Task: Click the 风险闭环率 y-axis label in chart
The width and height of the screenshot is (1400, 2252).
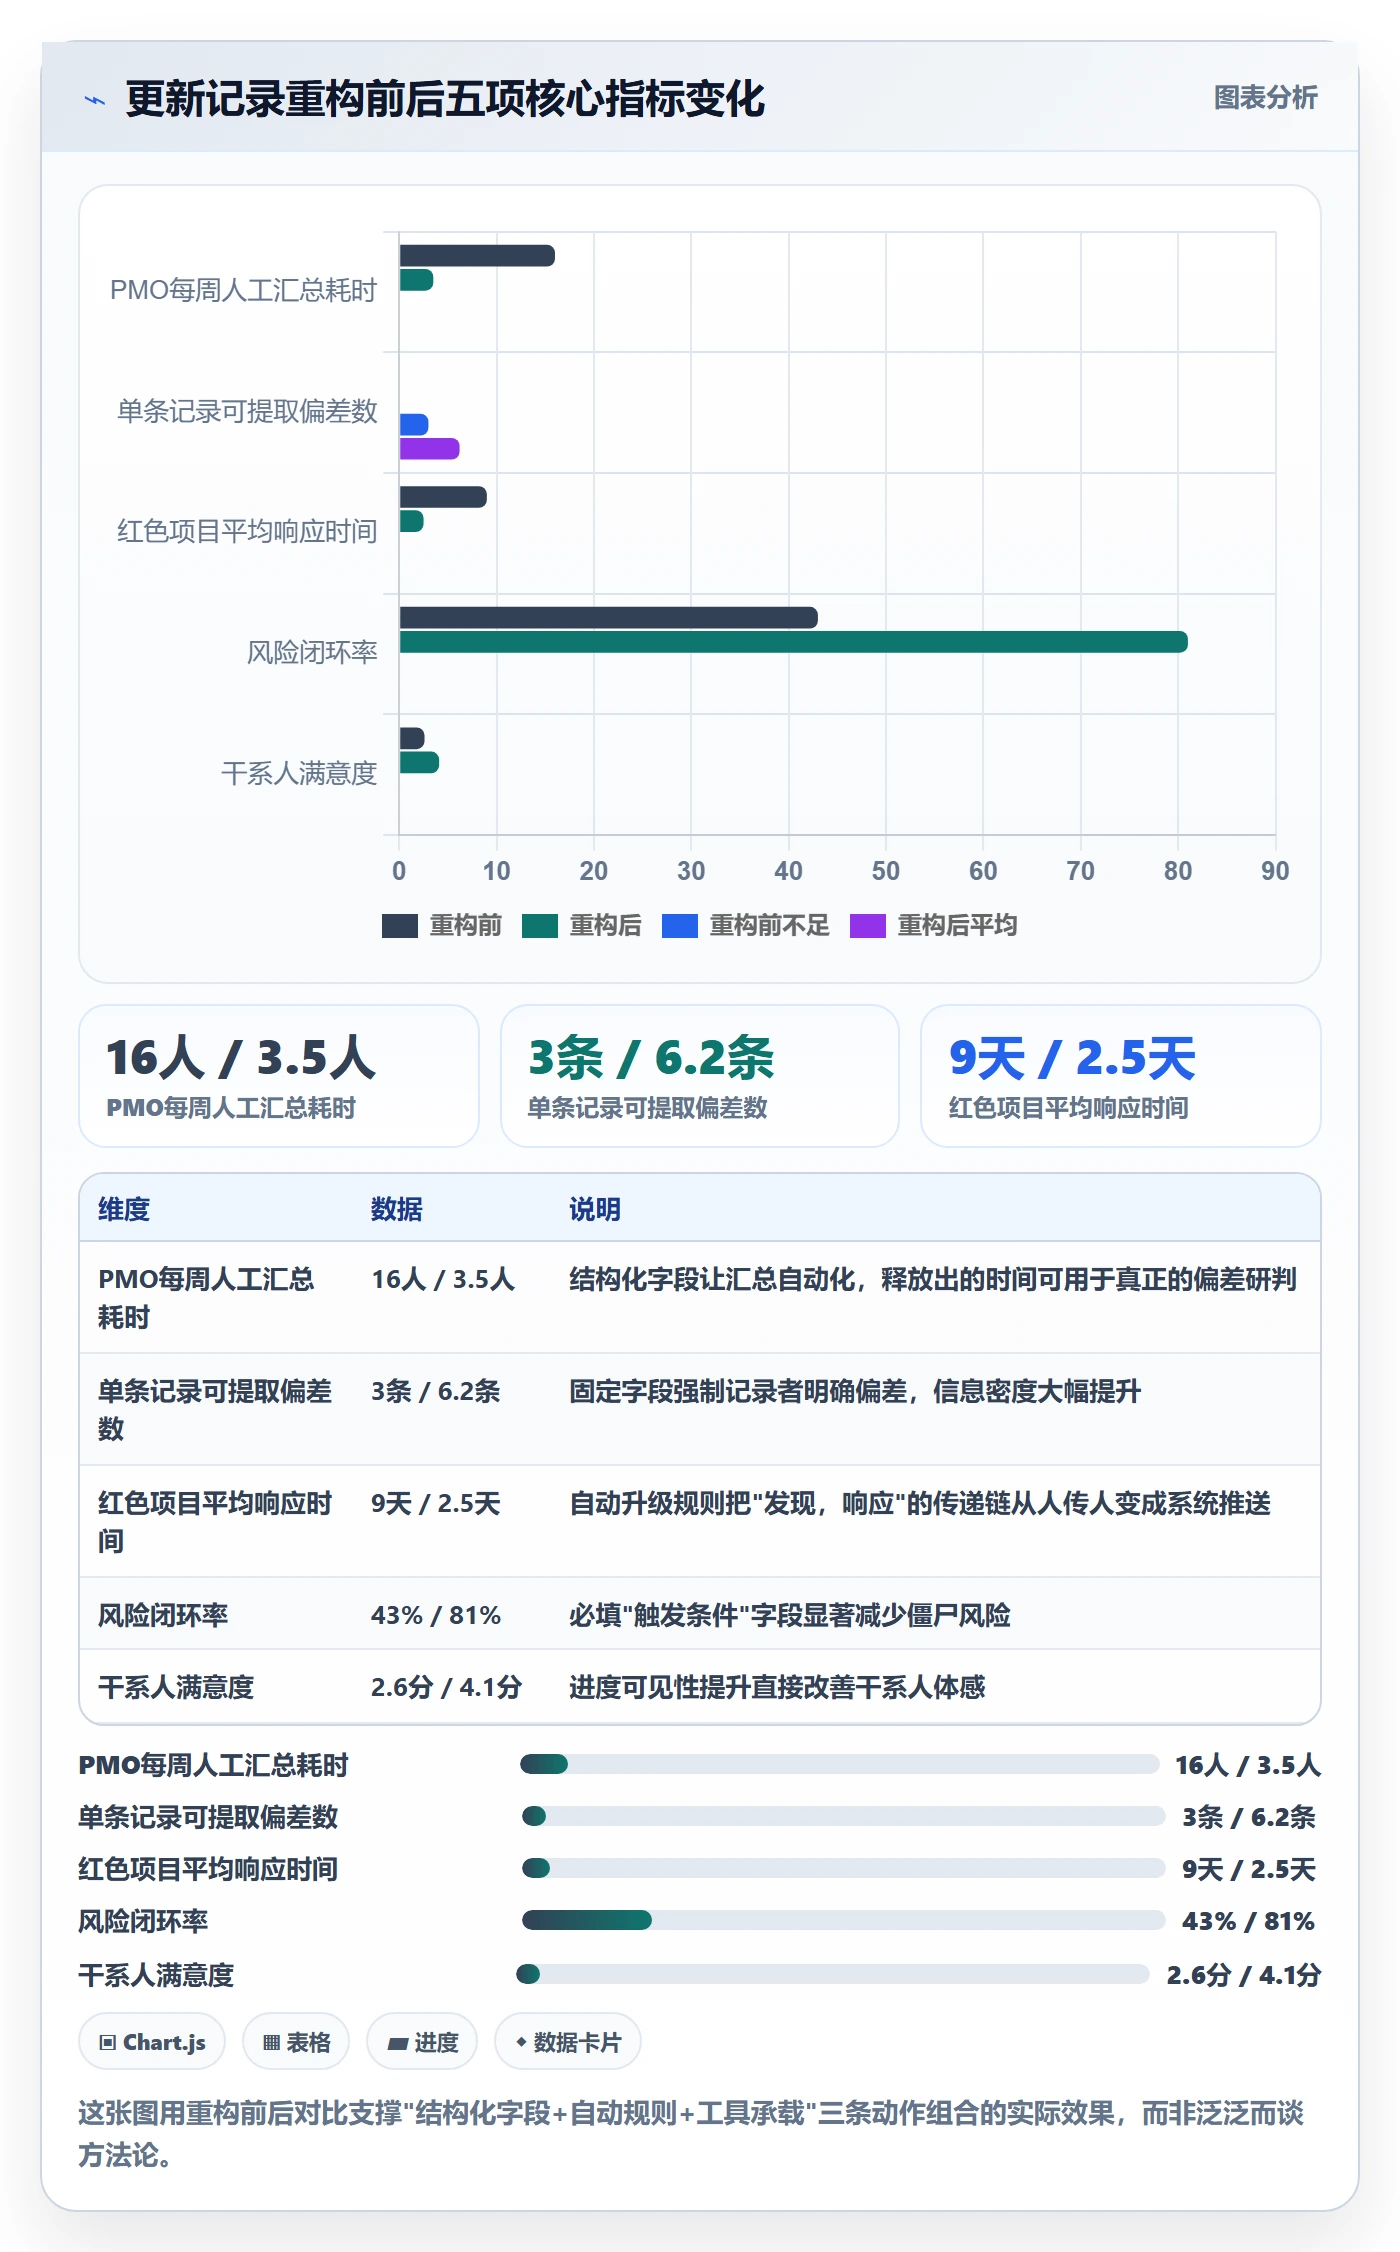Action: (x=312, y=653)
